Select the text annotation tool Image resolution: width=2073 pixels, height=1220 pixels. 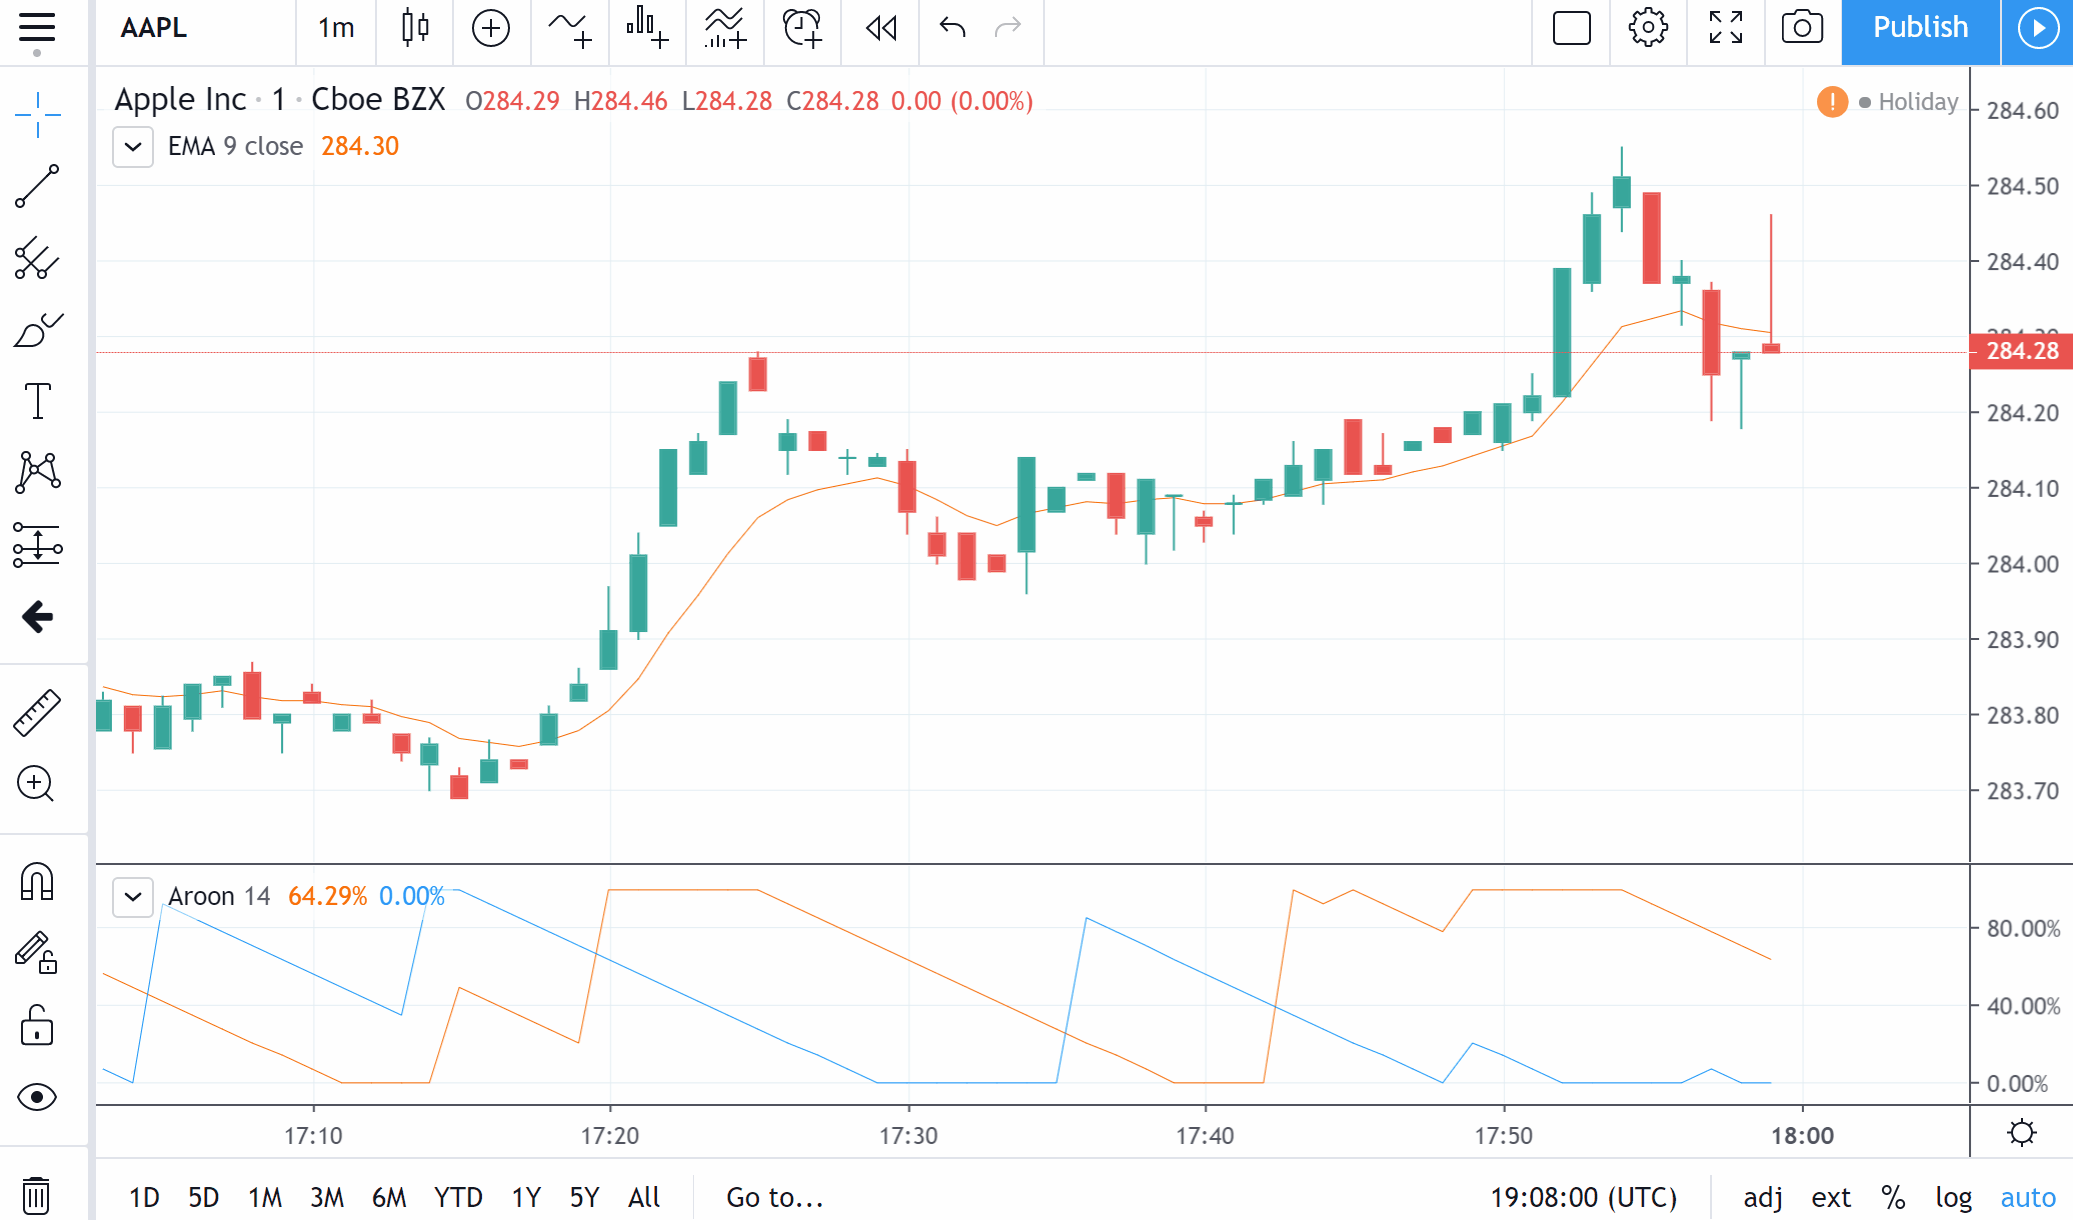tap(37, 401)
